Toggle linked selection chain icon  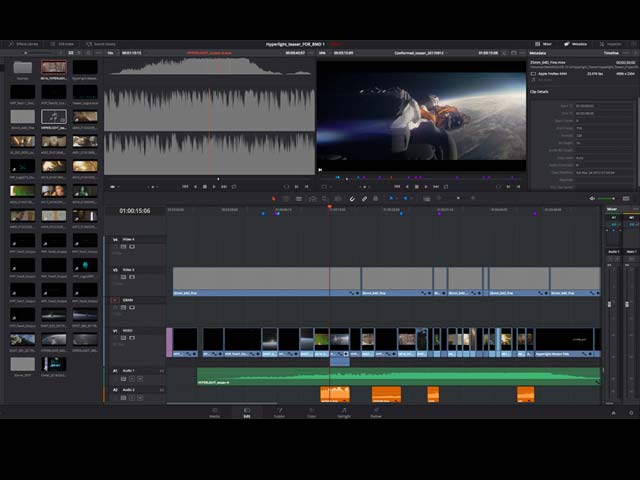coord(364,198)
